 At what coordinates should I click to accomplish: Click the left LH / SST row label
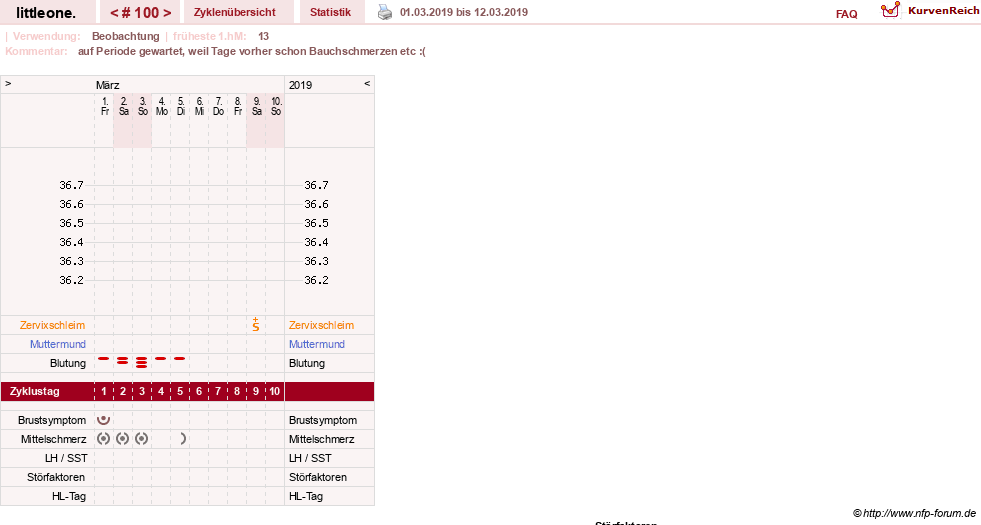tap(66, 458)
